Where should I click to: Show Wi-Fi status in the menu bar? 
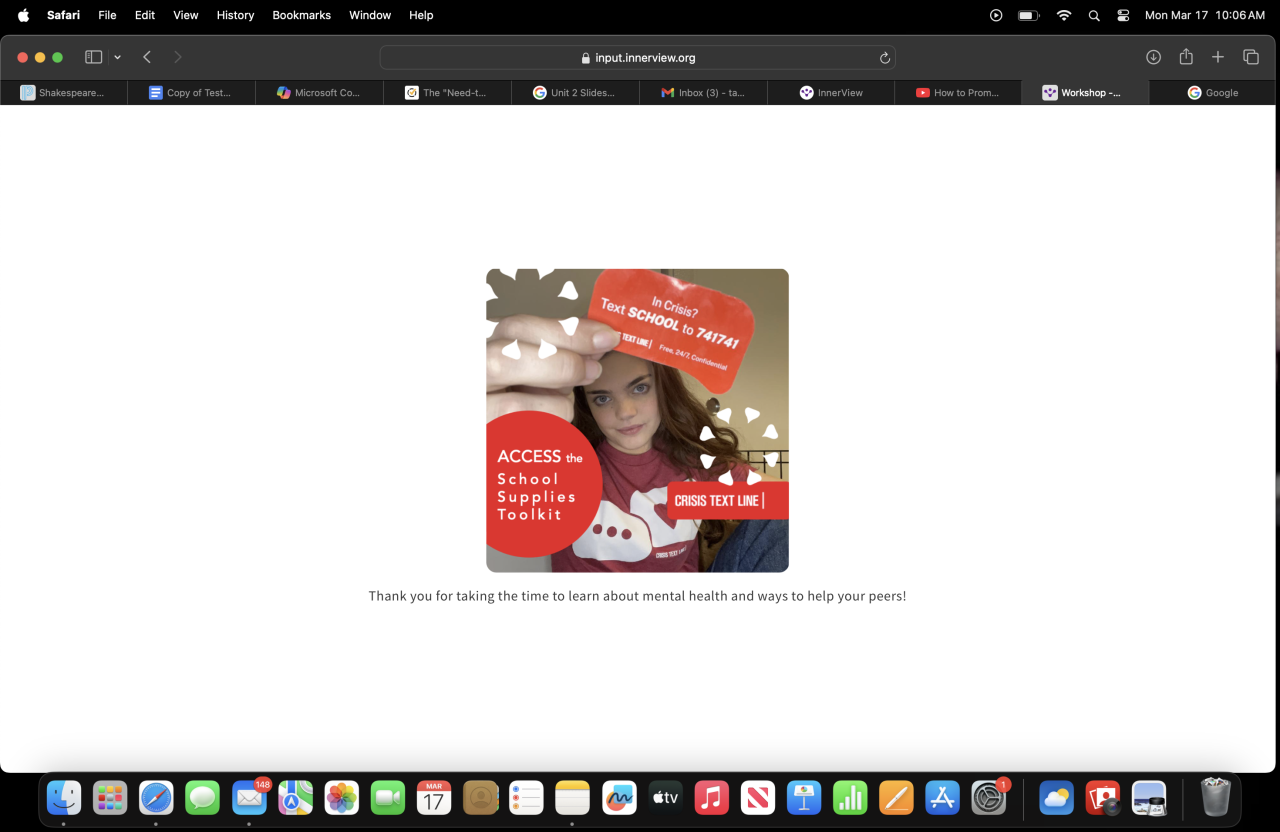(1064, 15)
